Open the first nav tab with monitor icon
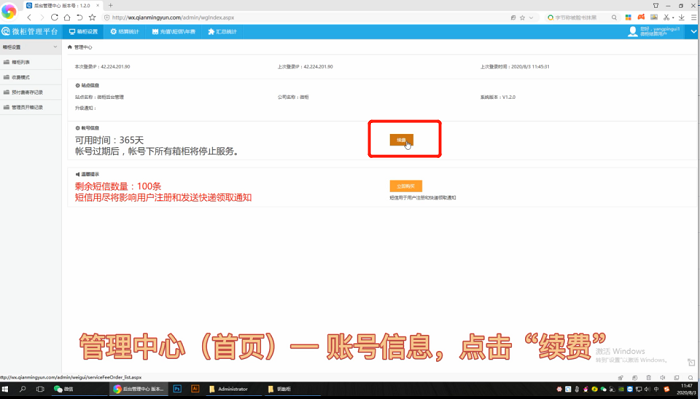 pos(83,32)
